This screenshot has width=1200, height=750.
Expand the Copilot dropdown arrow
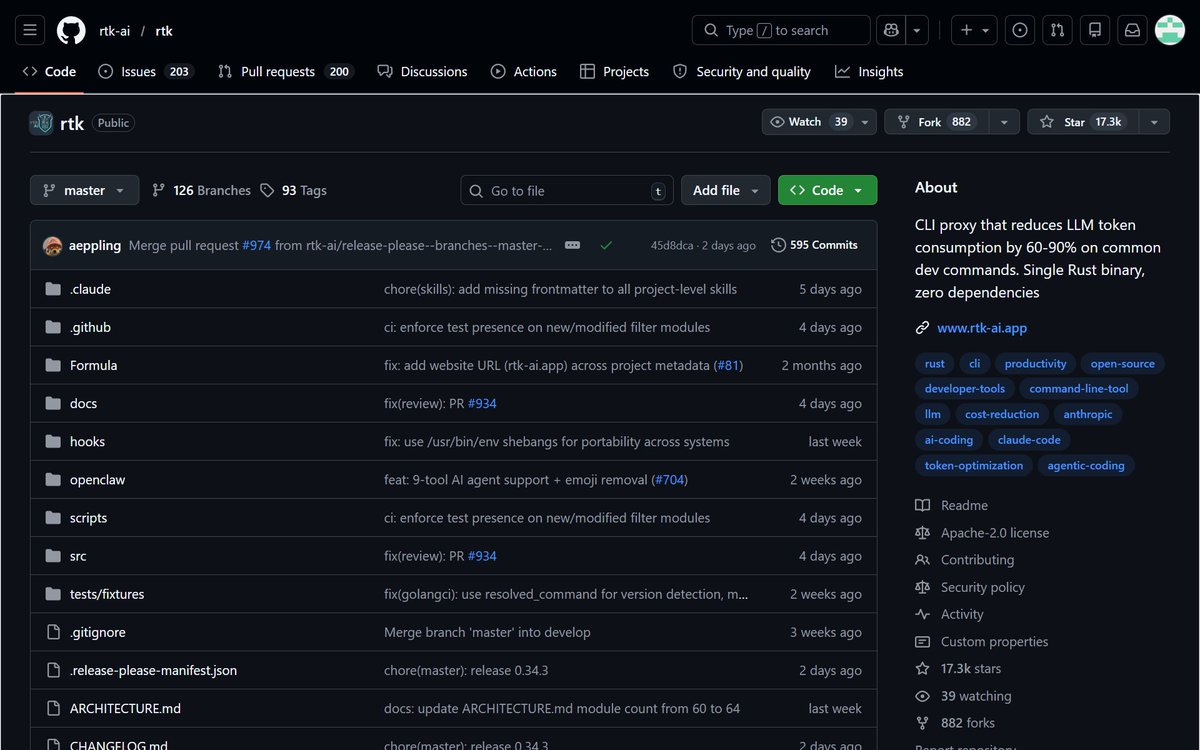click(x=918, y=30)
